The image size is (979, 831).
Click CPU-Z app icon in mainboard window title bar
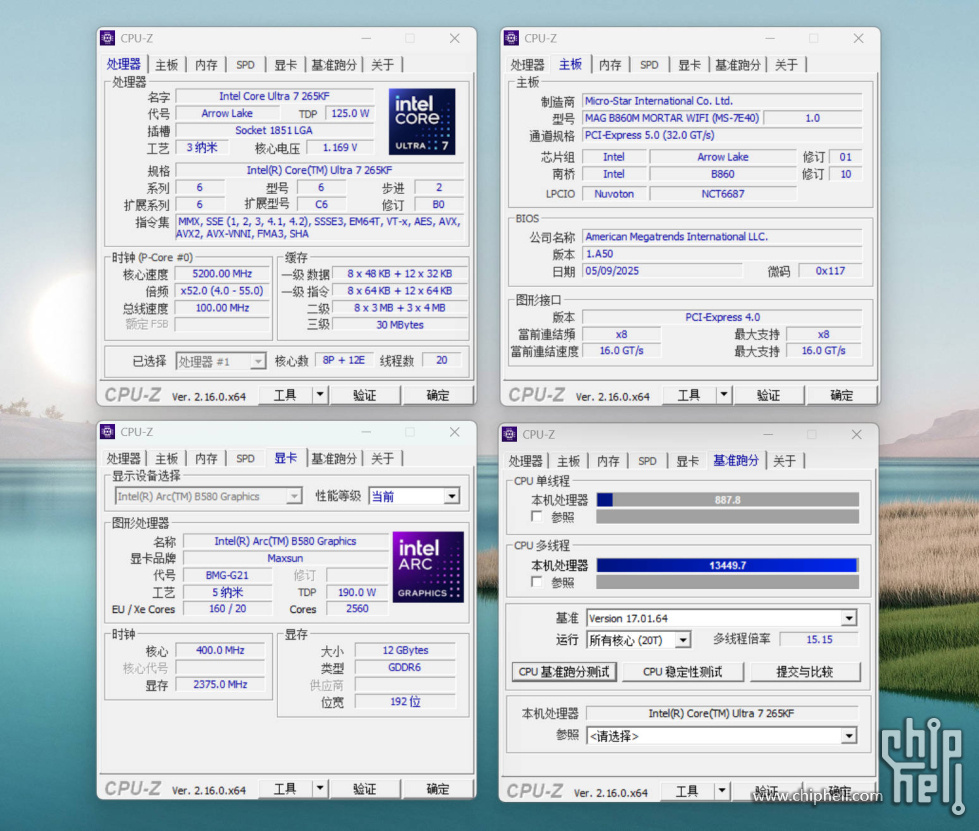511,38
